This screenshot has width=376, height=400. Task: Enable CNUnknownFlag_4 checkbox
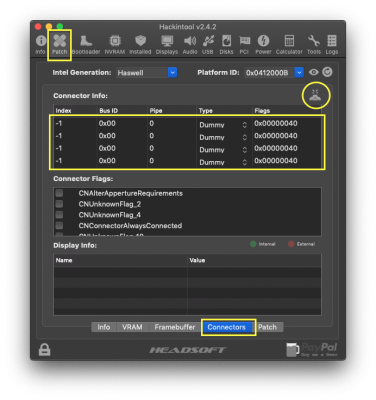pyautogui.click(x=59, y=214)
